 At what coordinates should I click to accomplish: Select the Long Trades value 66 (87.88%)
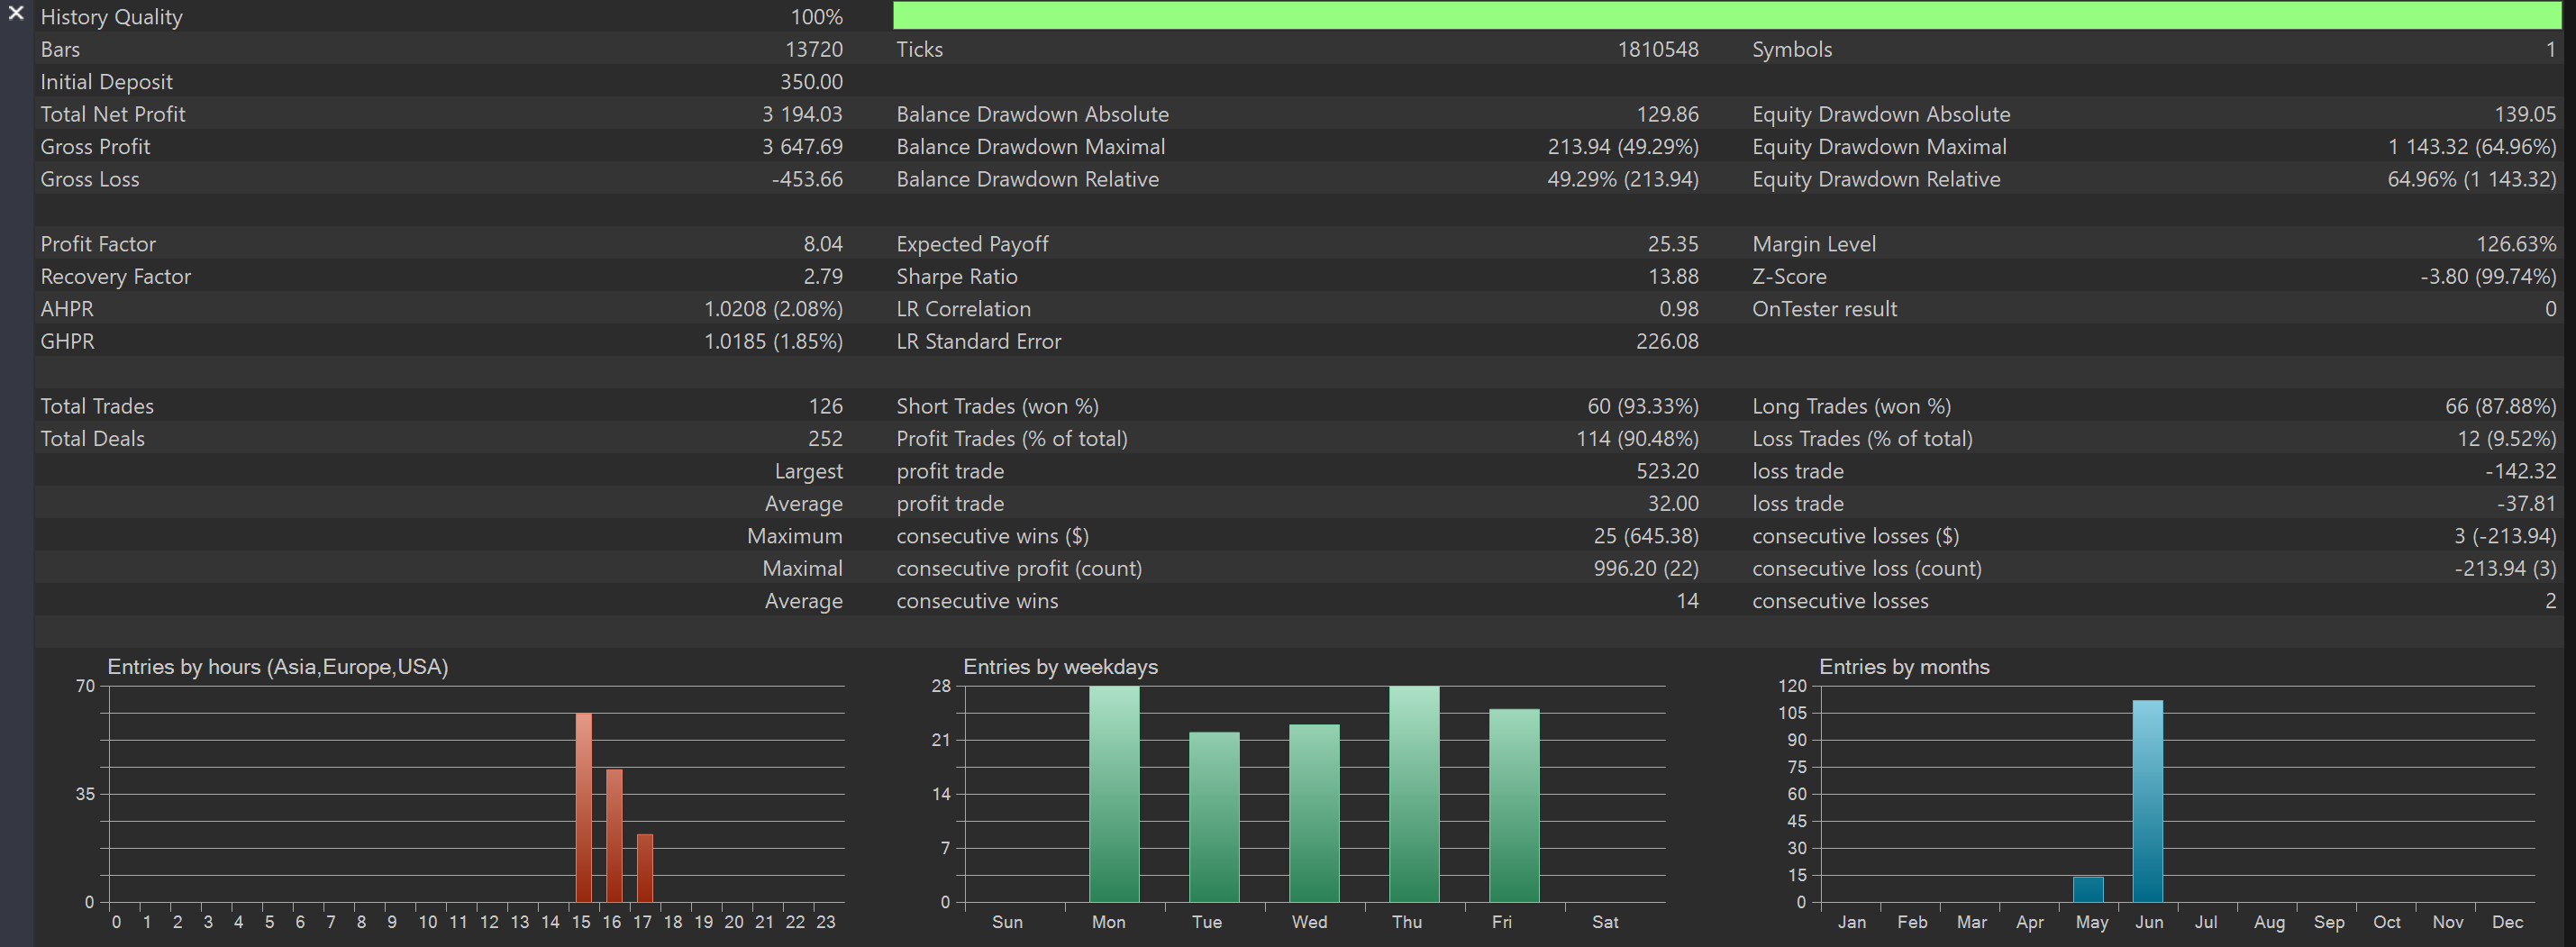pyautogui.click(x=2500, y=406)
